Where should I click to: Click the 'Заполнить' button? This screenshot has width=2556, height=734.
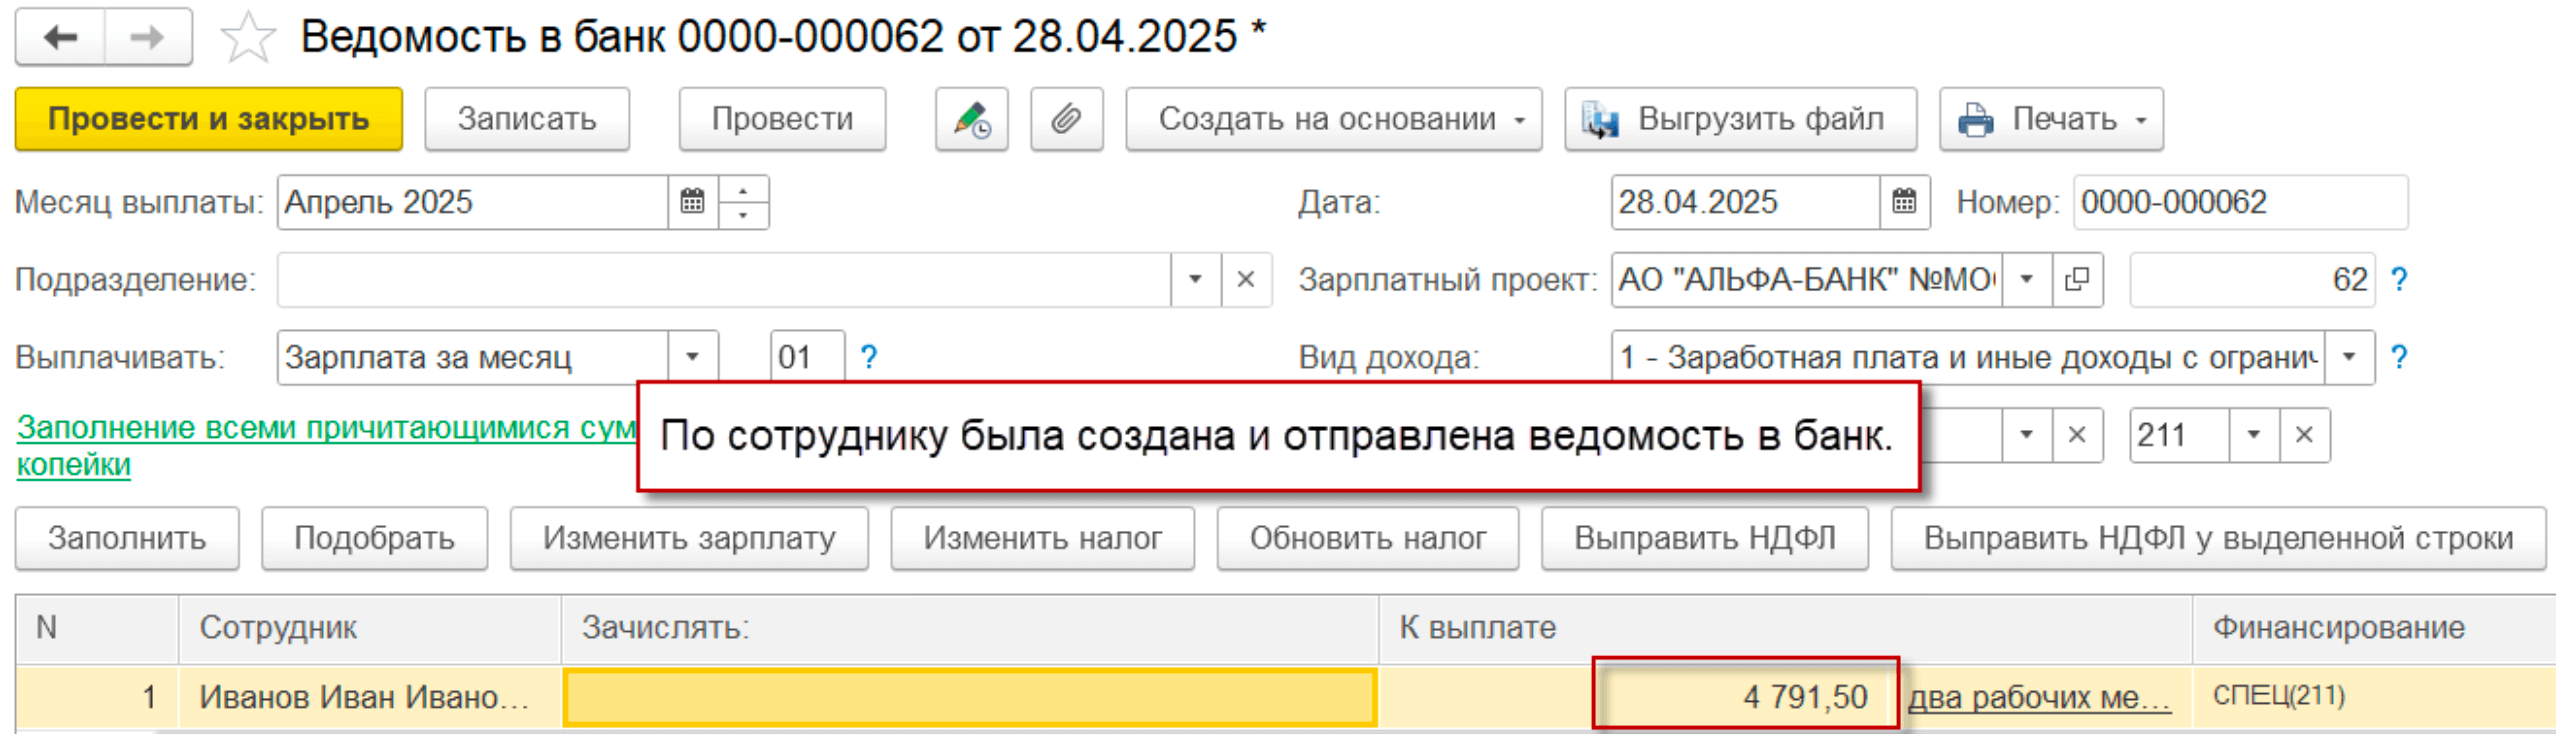coord(127,539)
